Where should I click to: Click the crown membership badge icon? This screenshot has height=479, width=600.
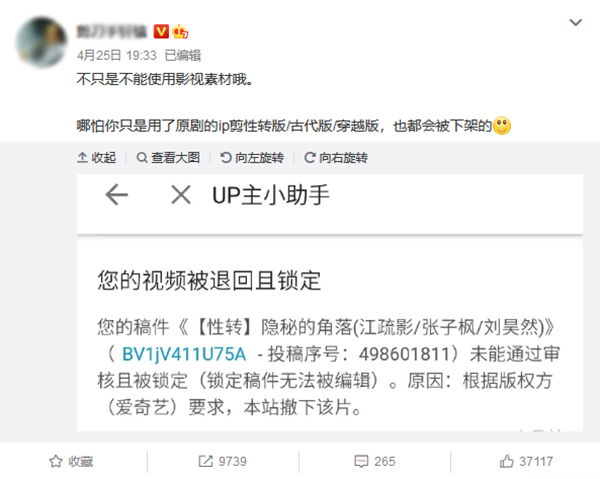180,31
